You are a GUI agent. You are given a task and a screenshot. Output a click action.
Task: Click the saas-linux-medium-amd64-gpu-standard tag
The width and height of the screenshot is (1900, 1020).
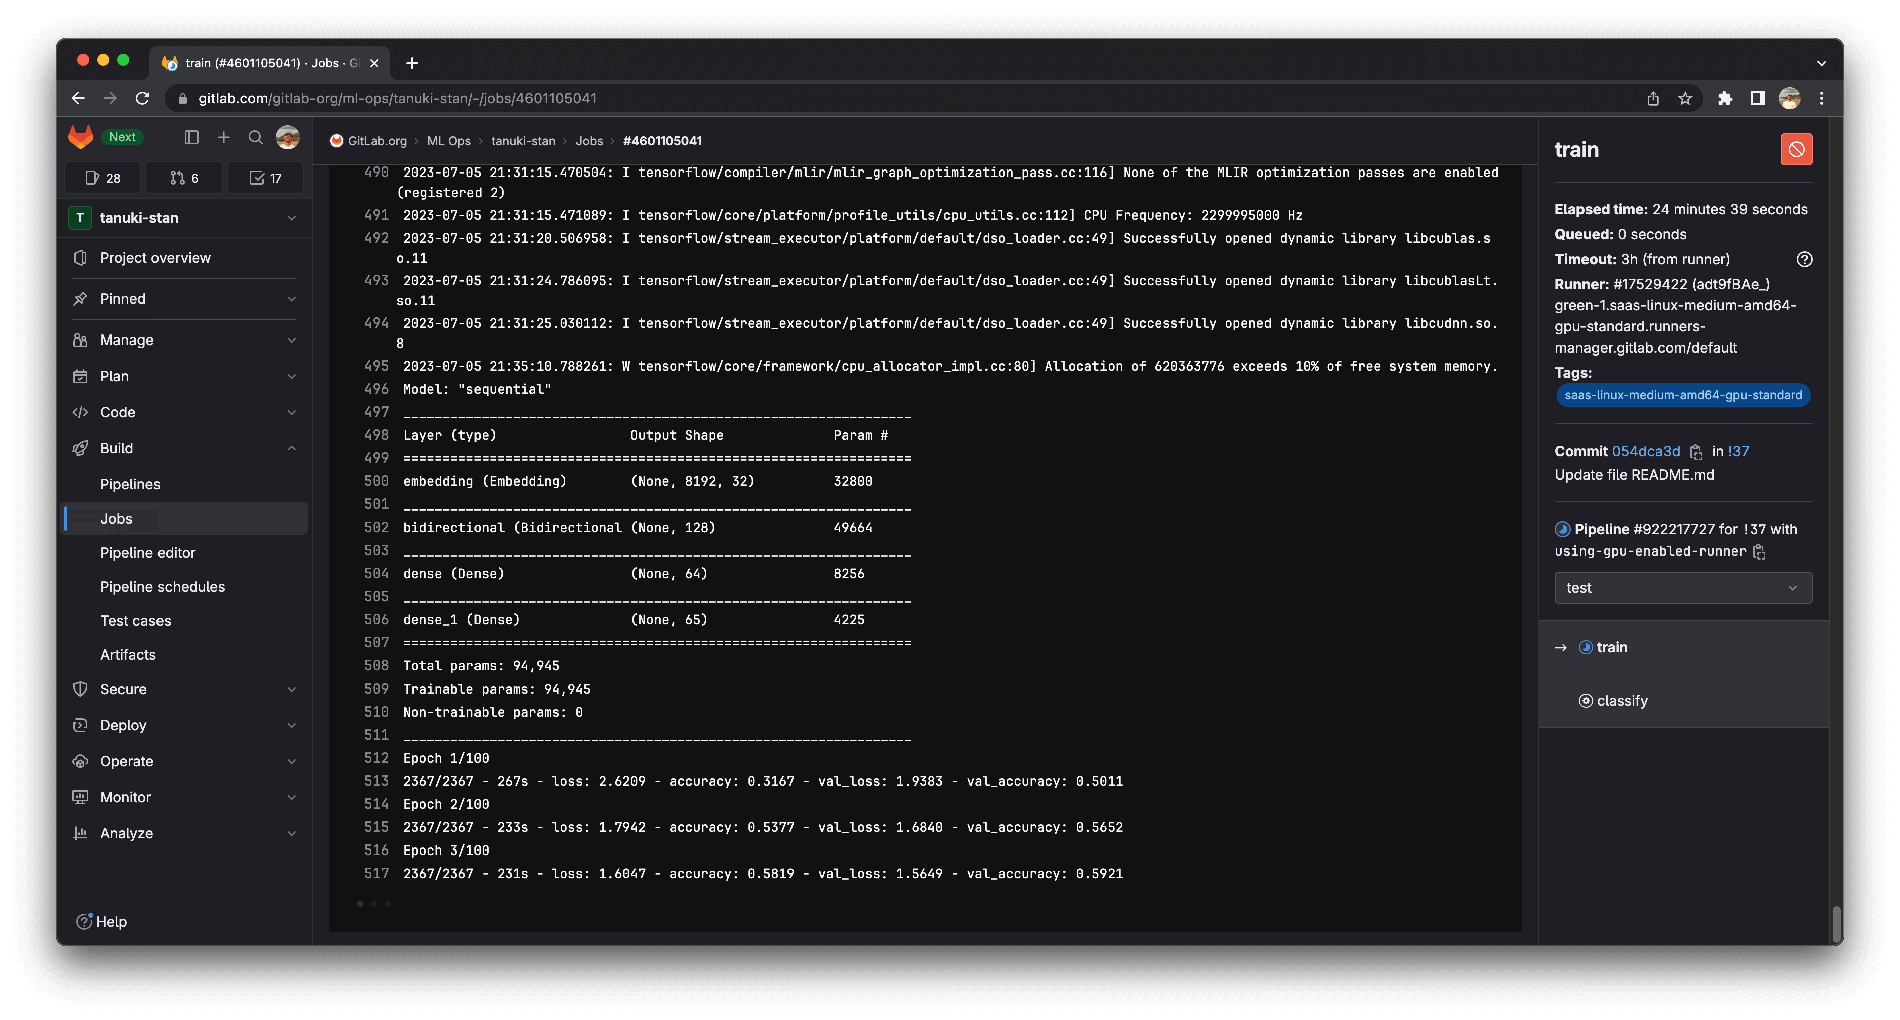coord(1683,395)
